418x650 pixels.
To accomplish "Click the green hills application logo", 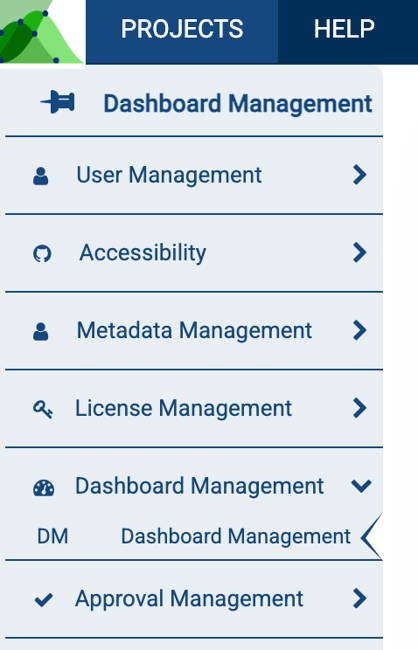I will pyautogui.click(x=41, y=32).
